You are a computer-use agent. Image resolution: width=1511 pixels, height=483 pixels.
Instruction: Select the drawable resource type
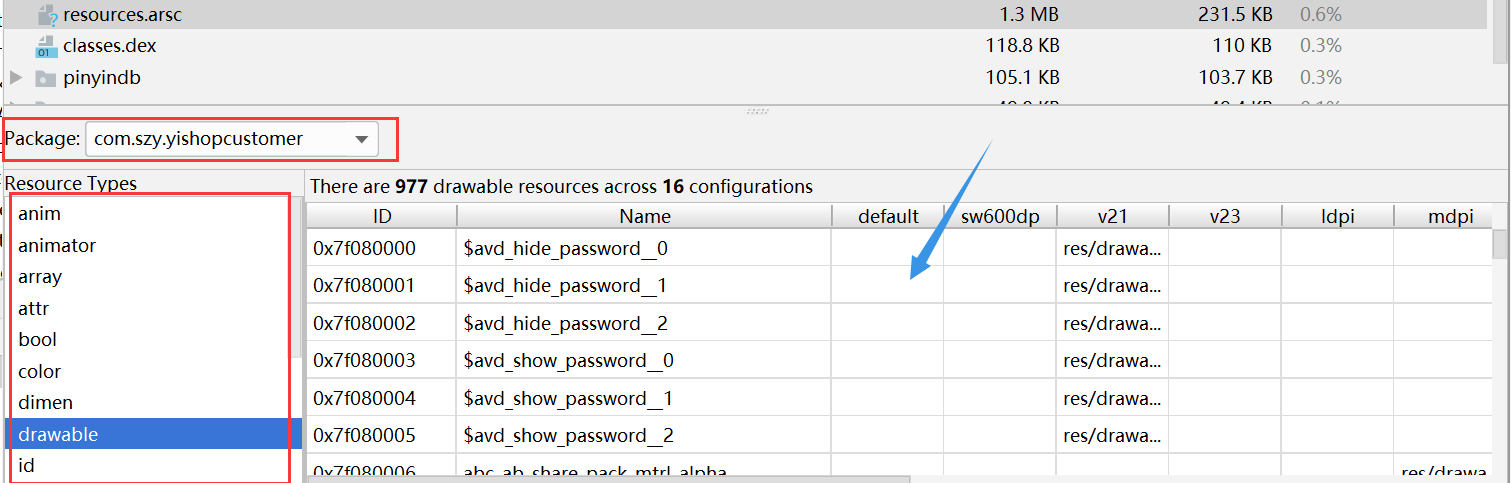(151, 434)
